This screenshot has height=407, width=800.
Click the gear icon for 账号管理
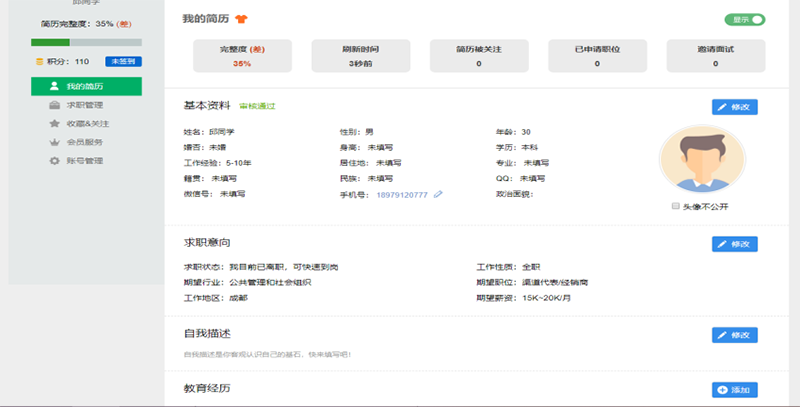click(54, 161)
